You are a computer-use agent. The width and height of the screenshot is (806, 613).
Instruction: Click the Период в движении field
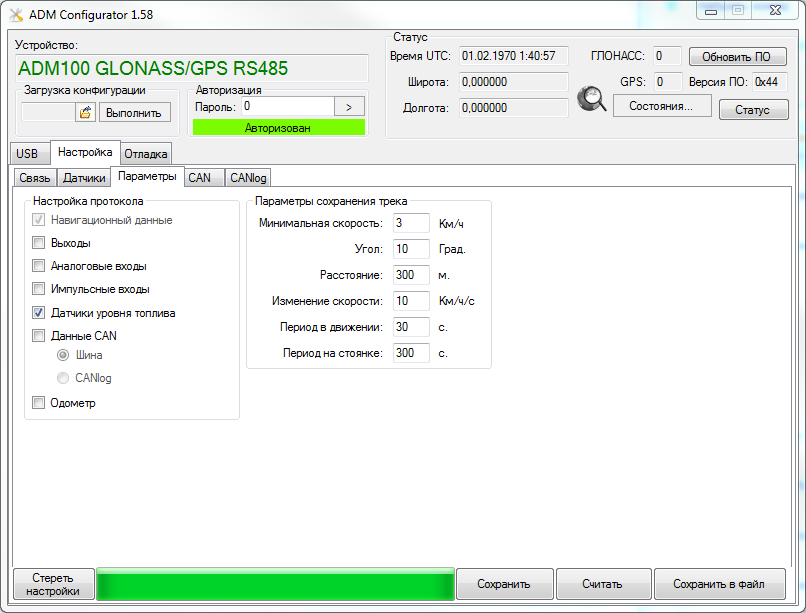(411, 327)
